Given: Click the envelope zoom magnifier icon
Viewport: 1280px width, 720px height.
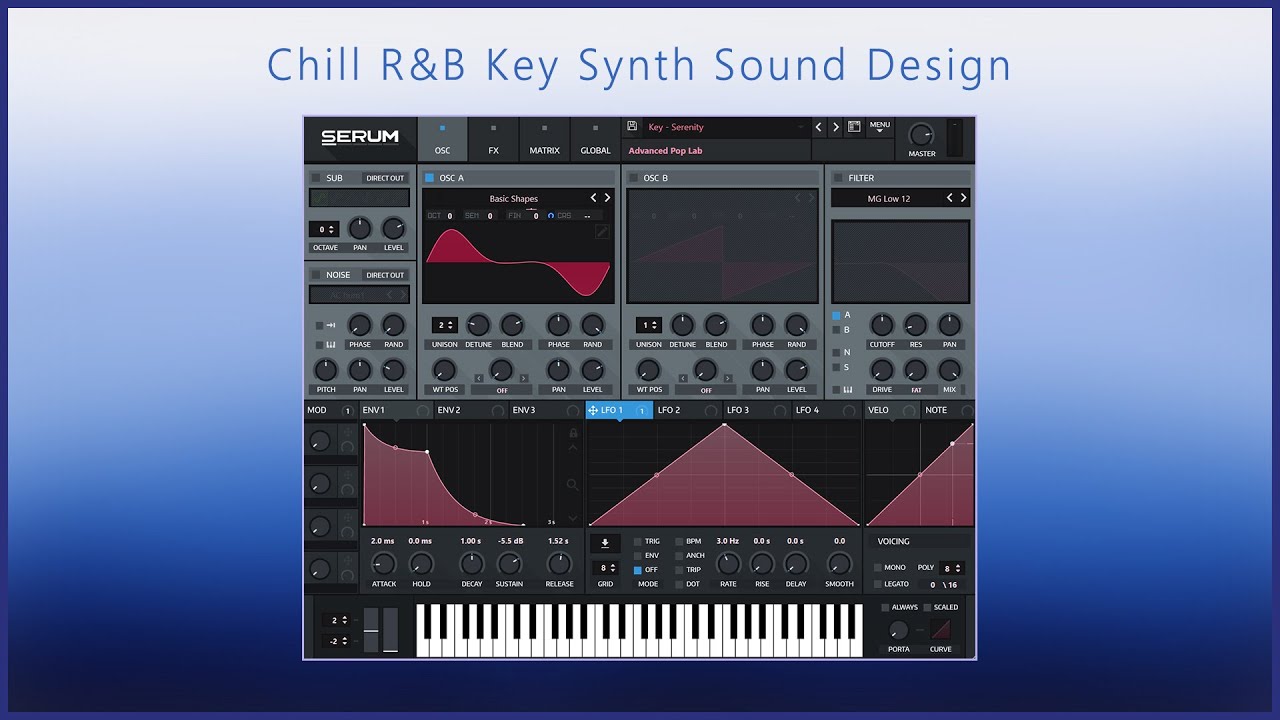Looking at the screenshot, I should (572, 485).
